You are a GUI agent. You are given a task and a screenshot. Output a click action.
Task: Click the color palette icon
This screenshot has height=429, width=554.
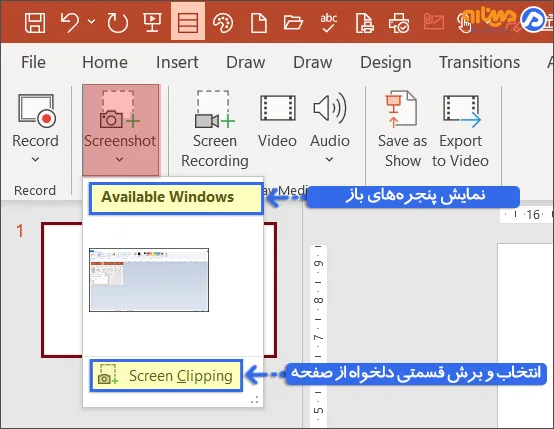point(223,23)
